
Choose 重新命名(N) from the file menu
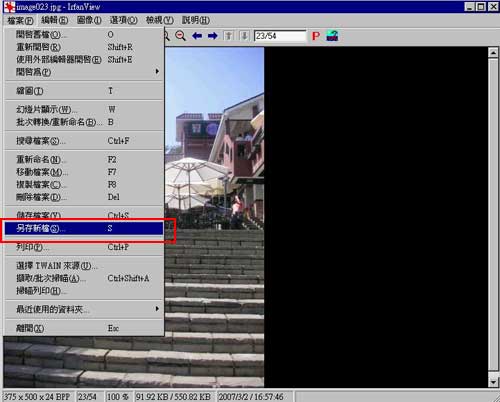click(83, 160)
